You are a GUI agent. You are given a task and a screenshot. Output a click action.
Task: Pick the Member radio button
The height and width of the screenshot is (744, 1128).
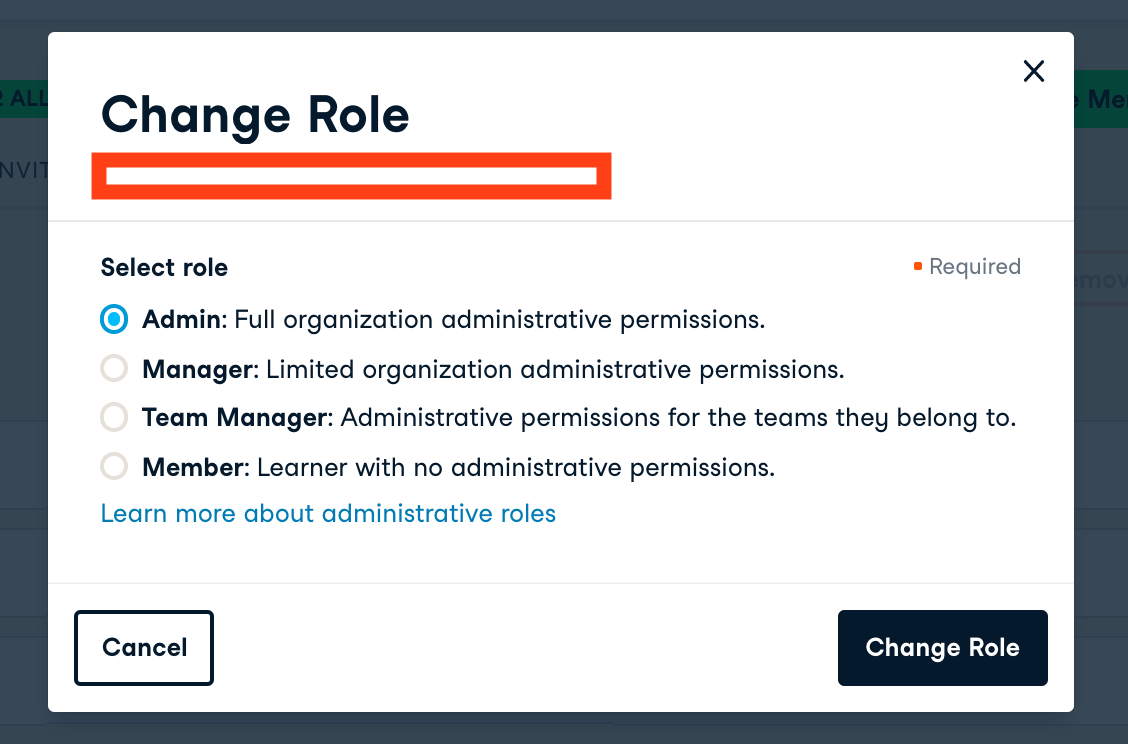point(114,467)
